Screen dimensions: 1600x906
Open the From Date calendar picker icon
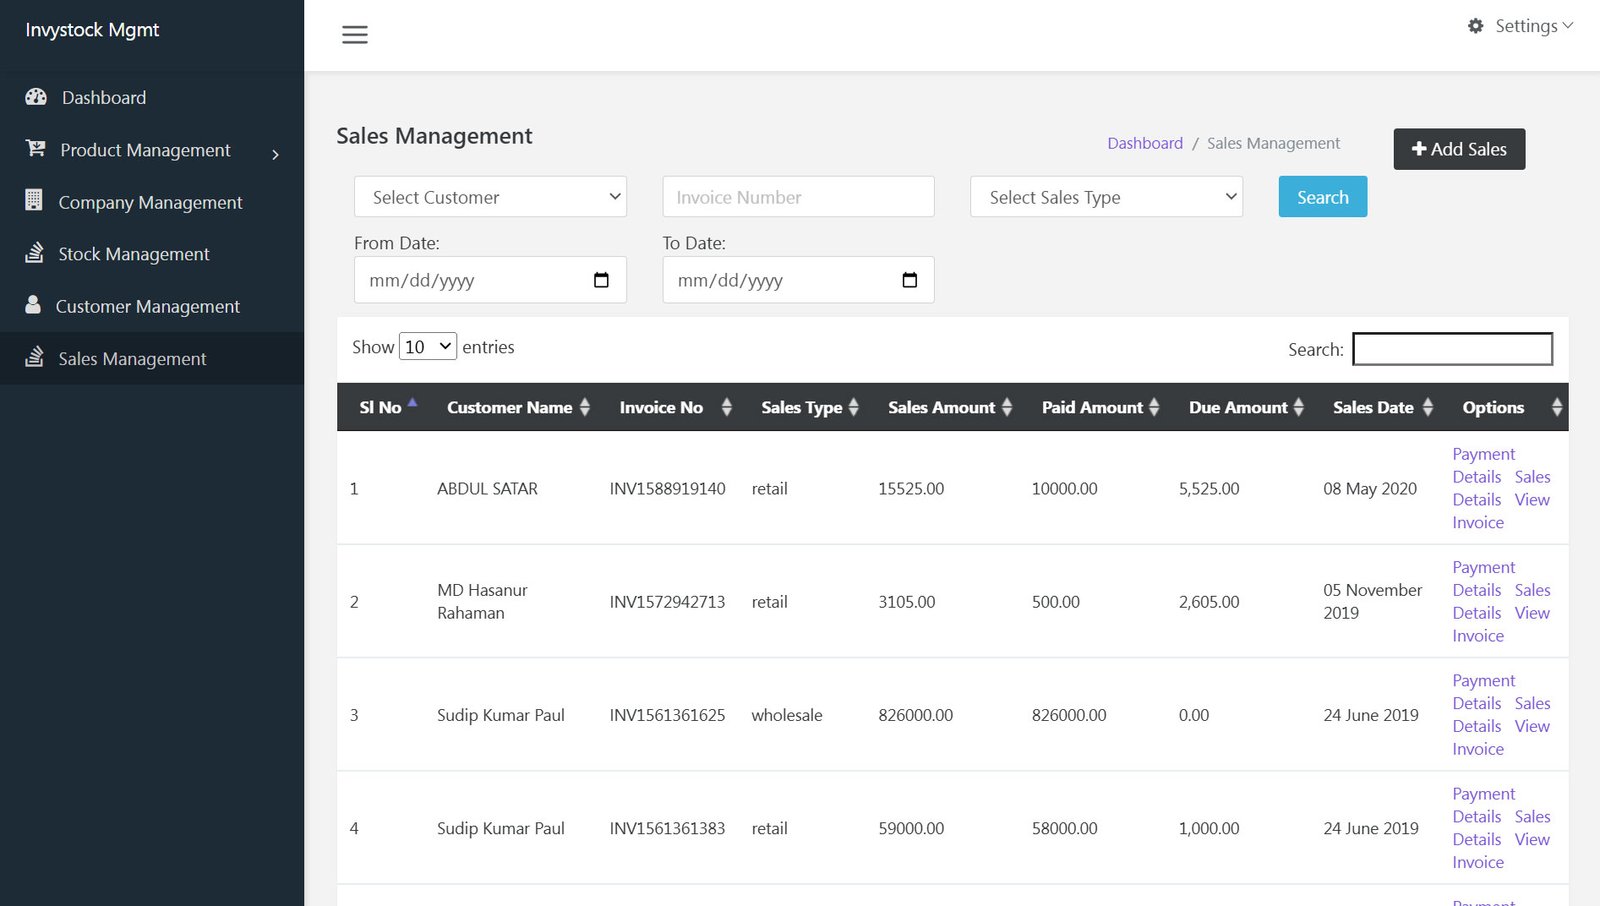point(601,280)
